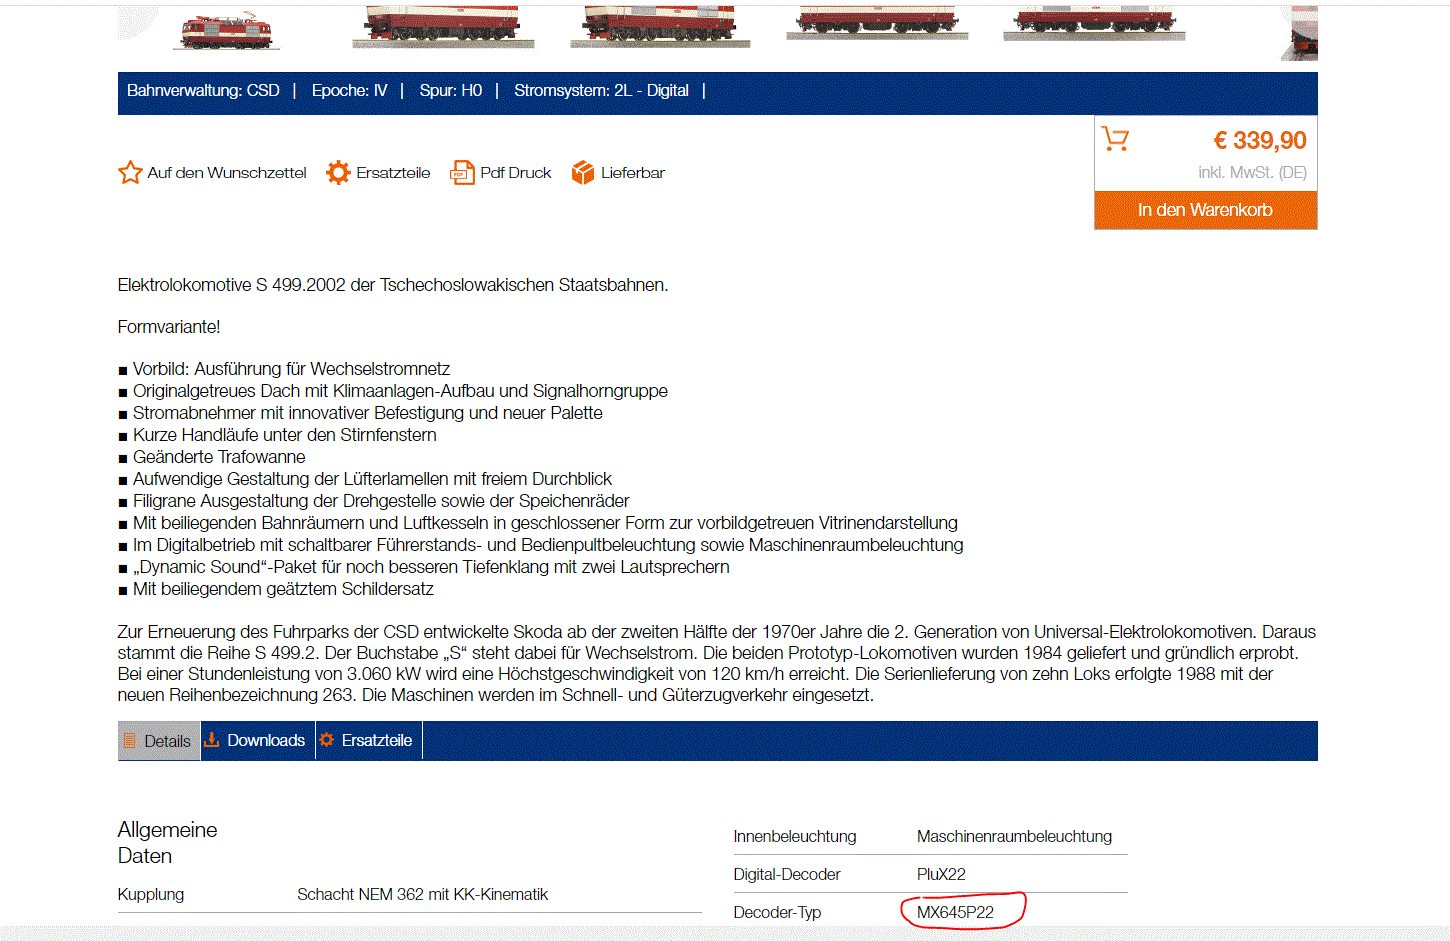Click the Auf den Wunschzettel link
This screenshot has height=941, width=1450.
(x=227, y=173)
